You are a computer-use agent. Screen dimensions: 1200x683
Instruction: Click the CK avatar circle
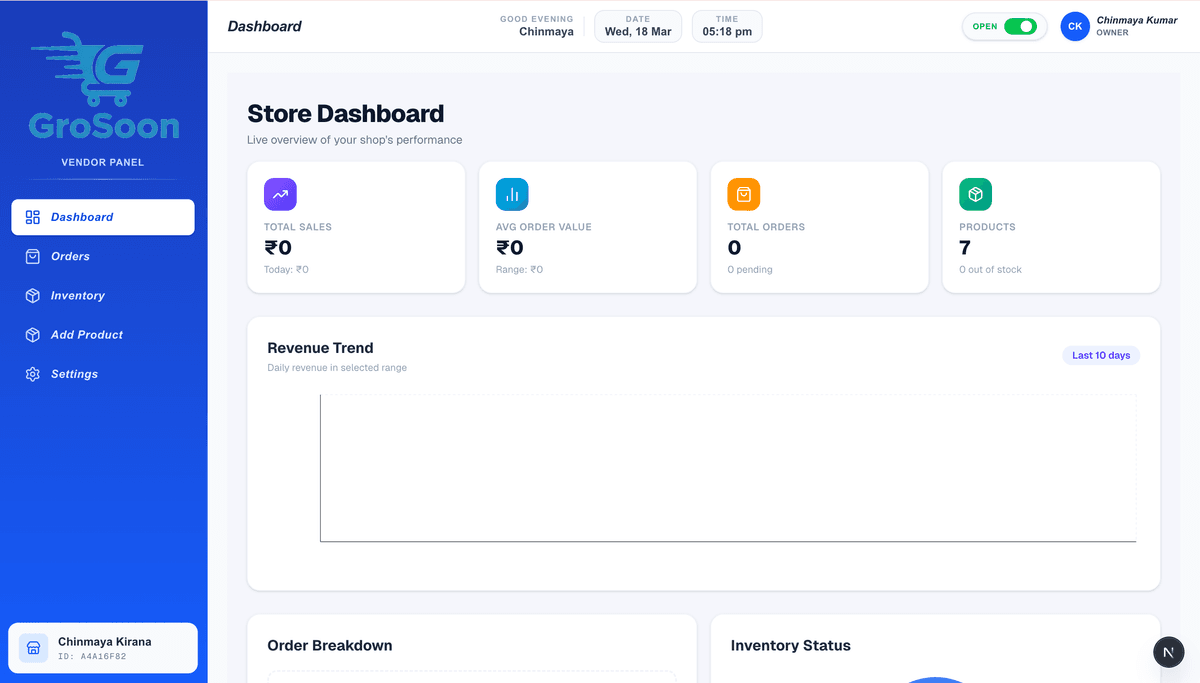click(x=1075, y=27)
